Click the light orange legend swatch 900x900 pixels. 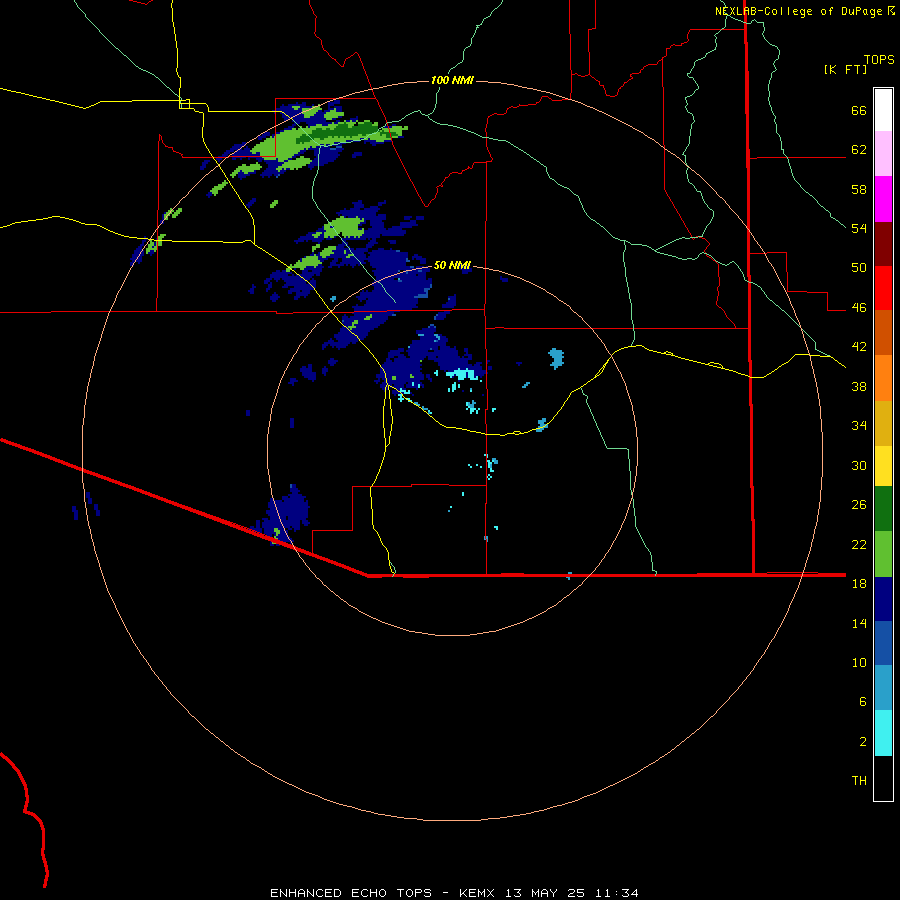(883, 378)
